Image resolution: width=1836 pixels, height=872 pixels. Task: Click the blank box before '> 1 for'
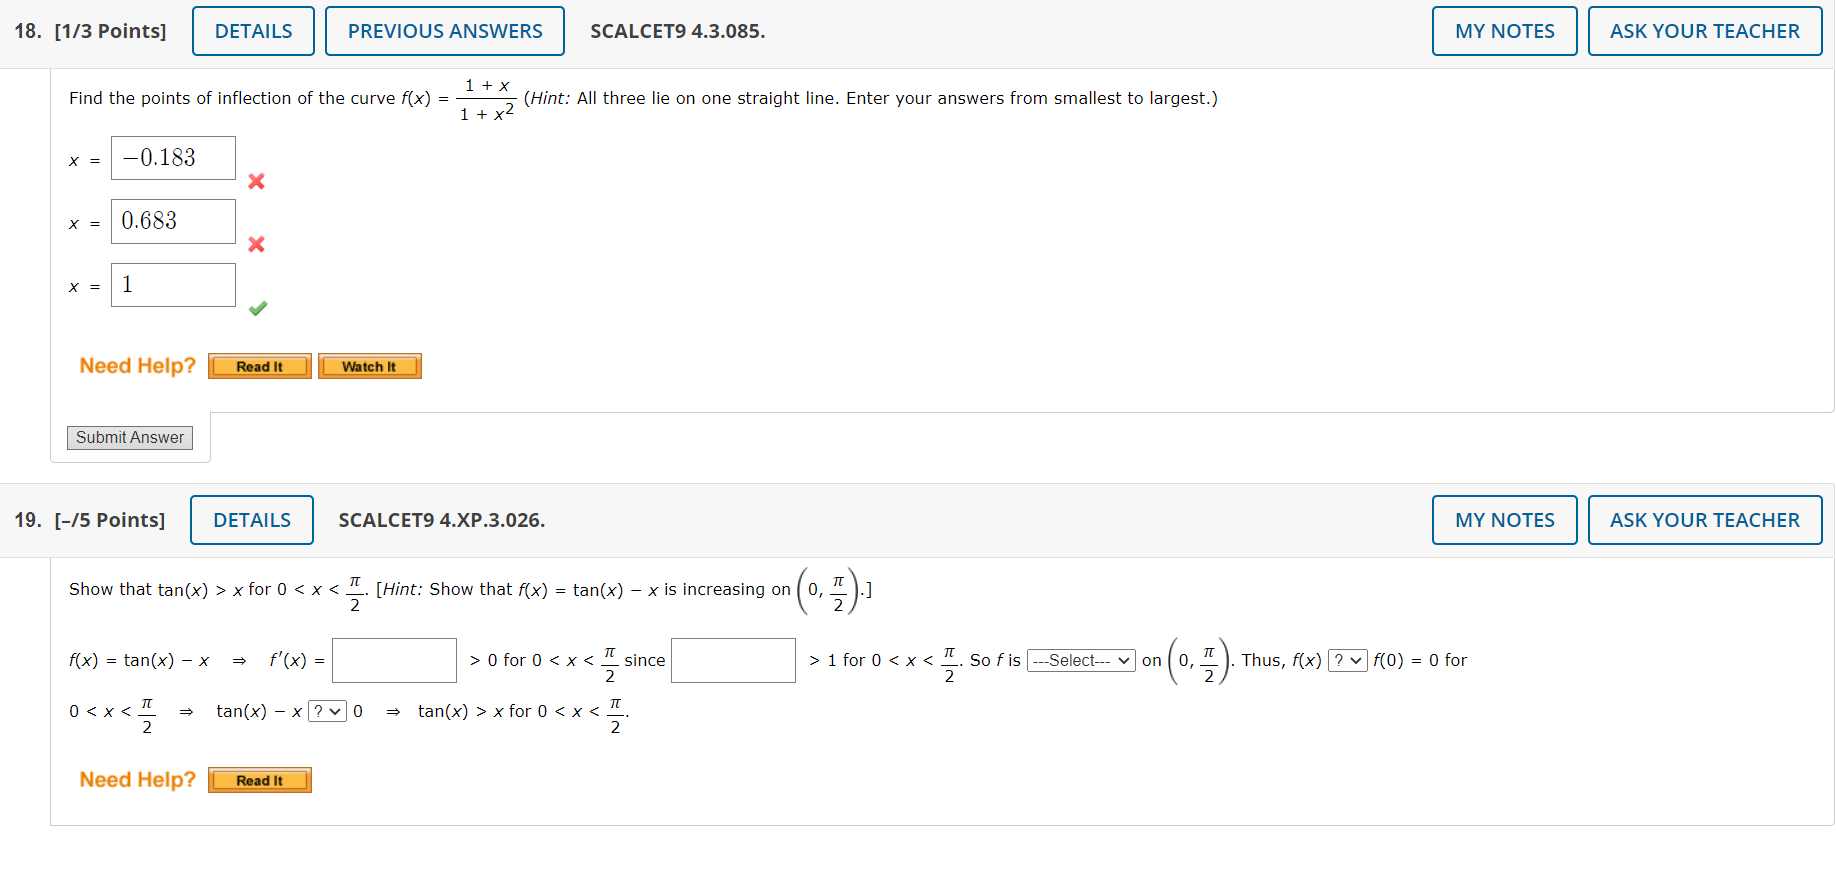(x=733, y=660)
